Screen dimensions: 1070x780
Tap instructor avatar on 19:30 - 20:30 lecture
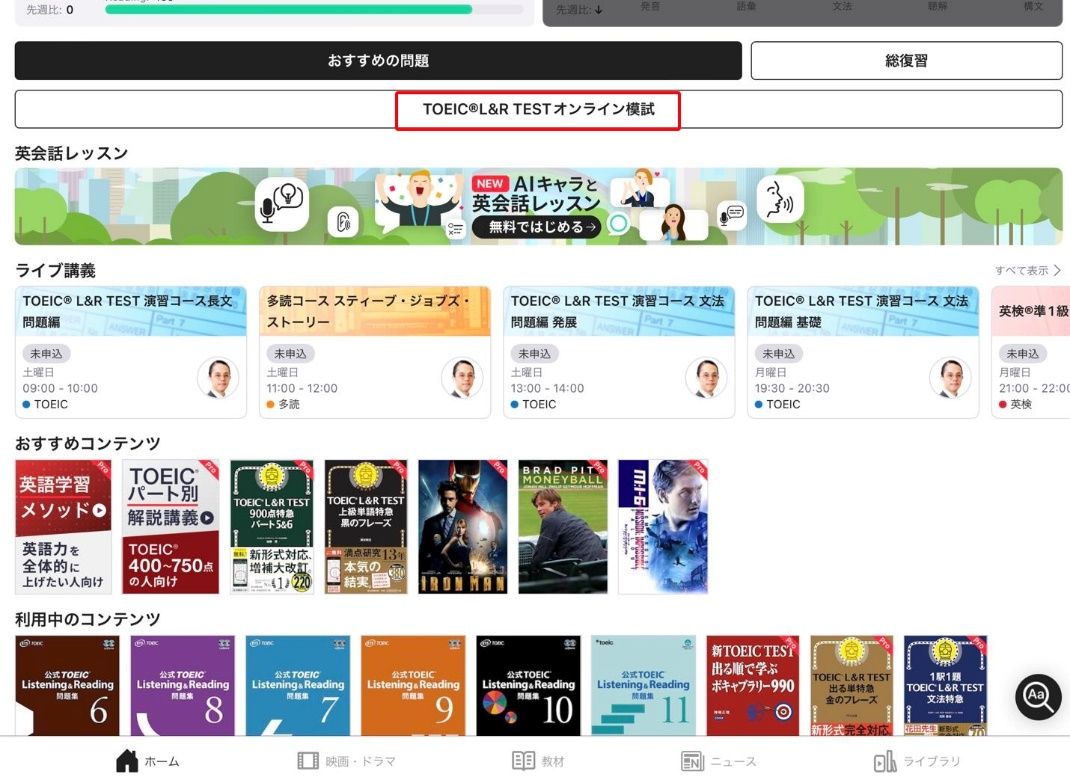click(951, 378)
